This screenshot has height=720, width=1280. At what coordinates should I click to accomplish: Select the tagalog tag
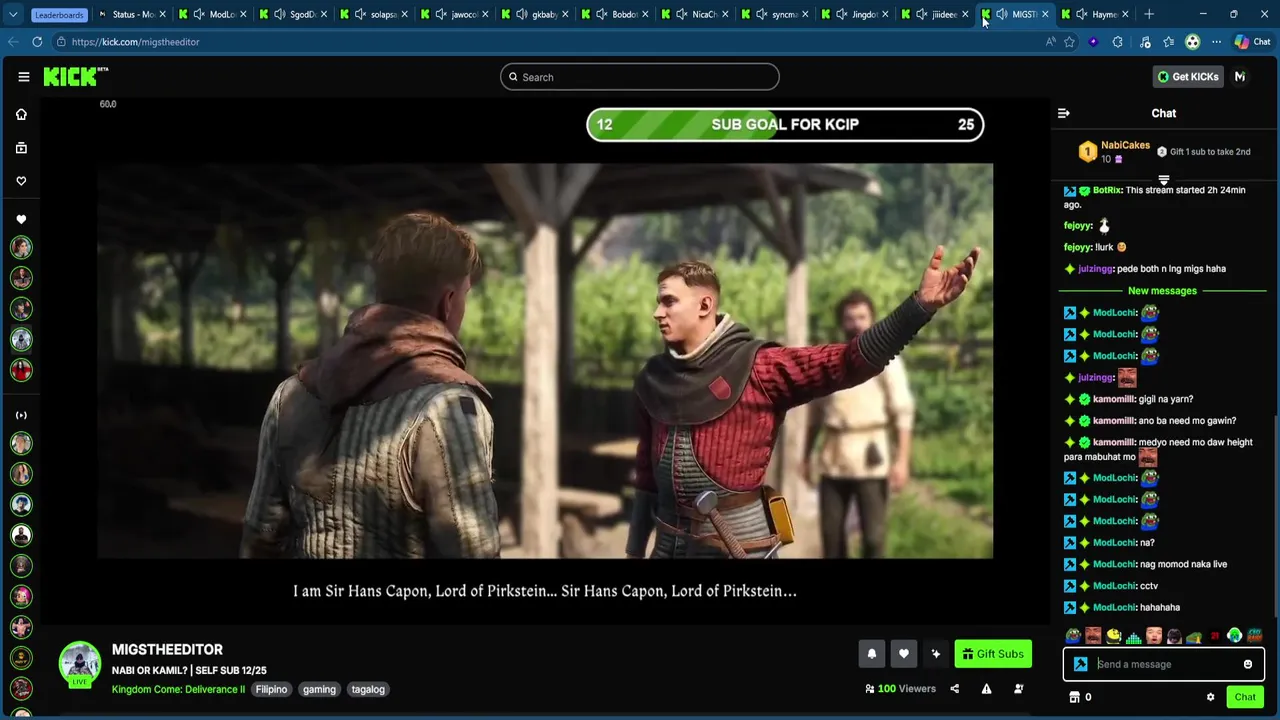pos(368,689)
